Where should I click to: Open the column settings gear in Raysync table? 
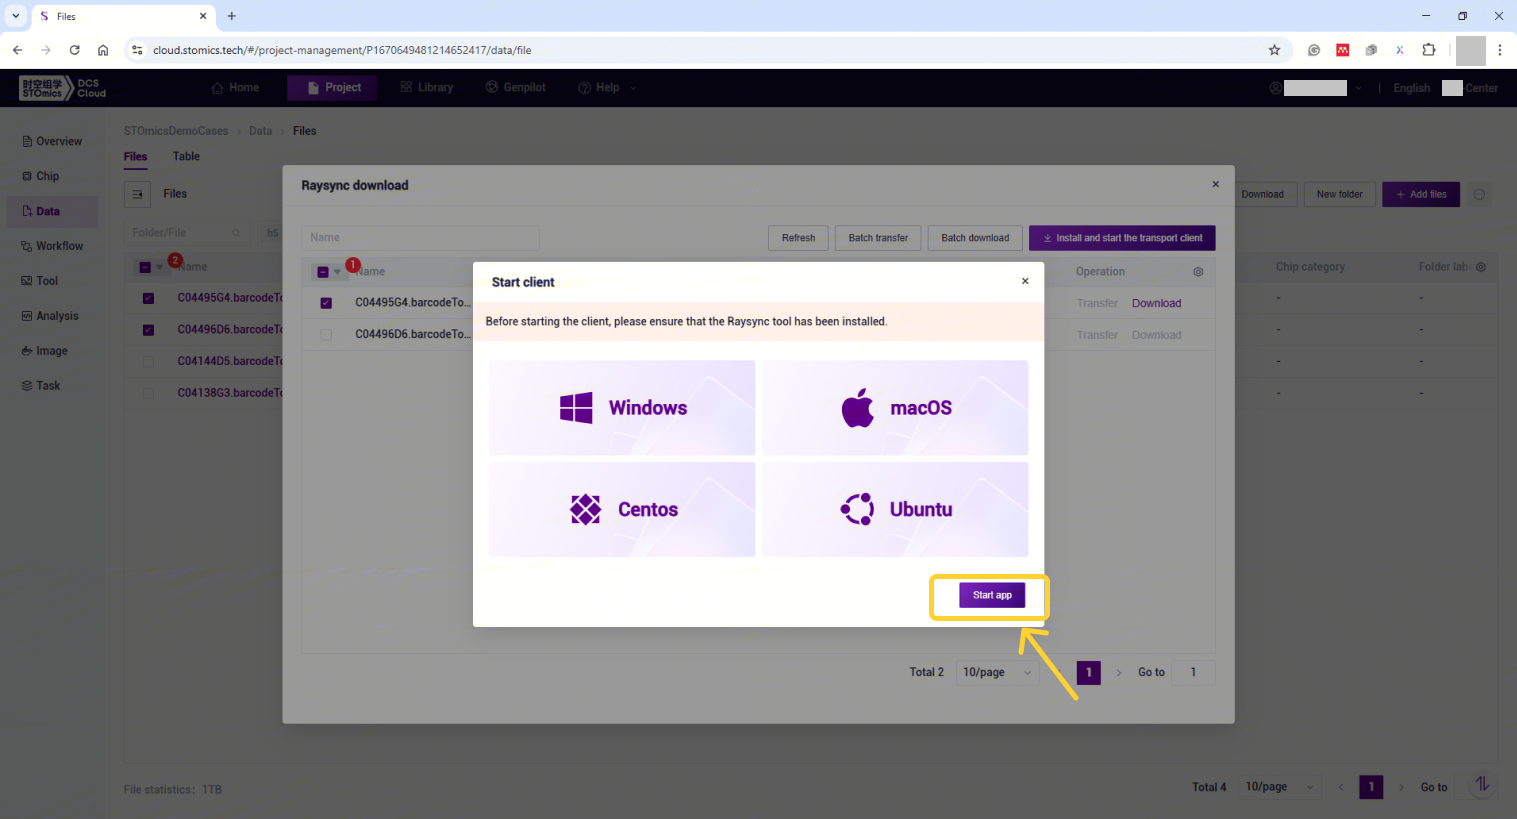click(x=1198, y=272)
